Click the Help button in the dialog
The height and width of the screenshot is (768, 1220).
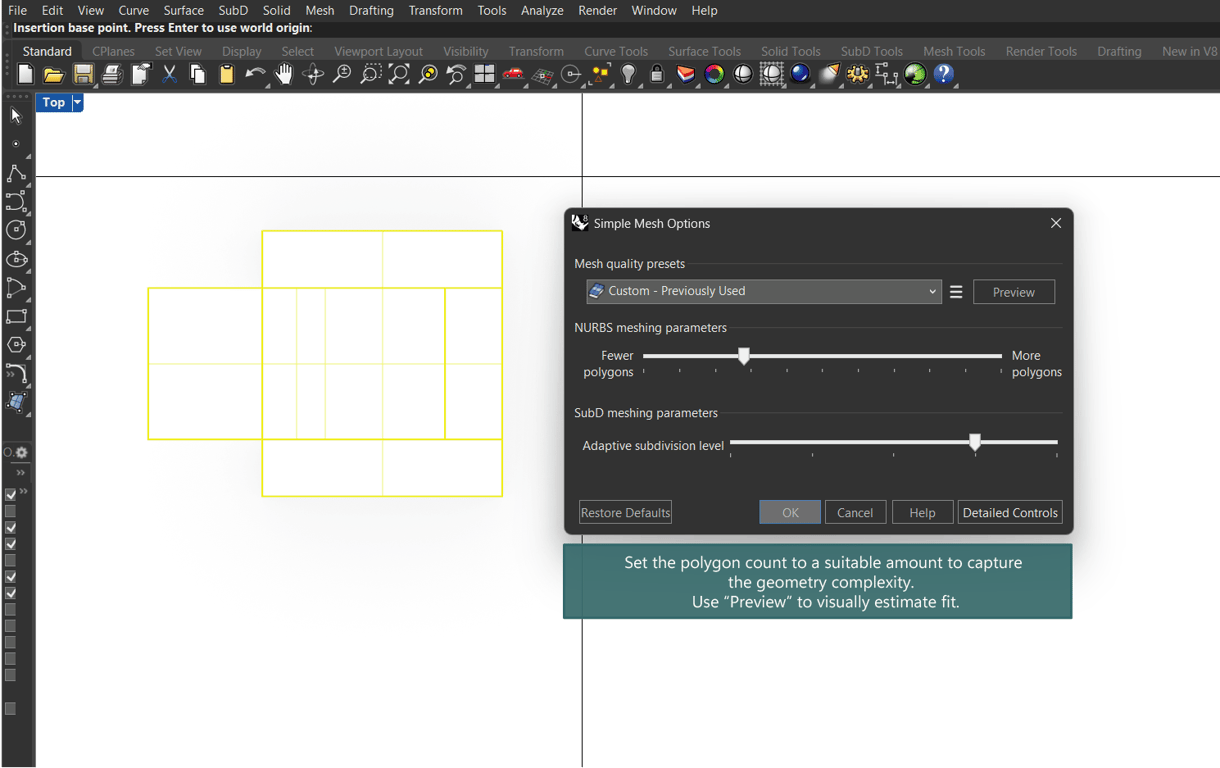click(922, 512)
